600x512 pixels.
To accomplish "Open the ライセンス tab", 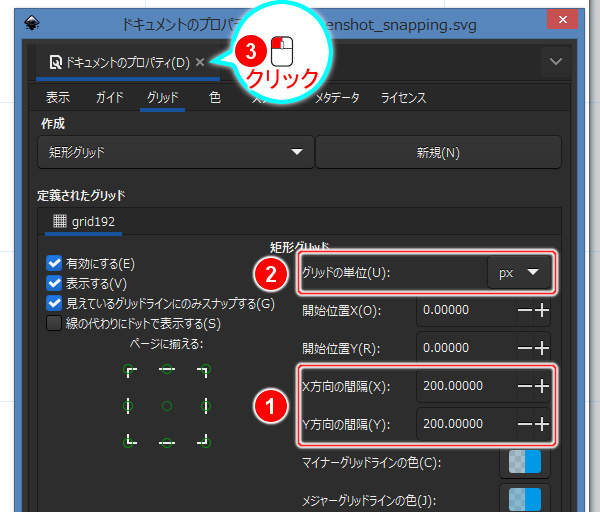I will tap(403, 98).
